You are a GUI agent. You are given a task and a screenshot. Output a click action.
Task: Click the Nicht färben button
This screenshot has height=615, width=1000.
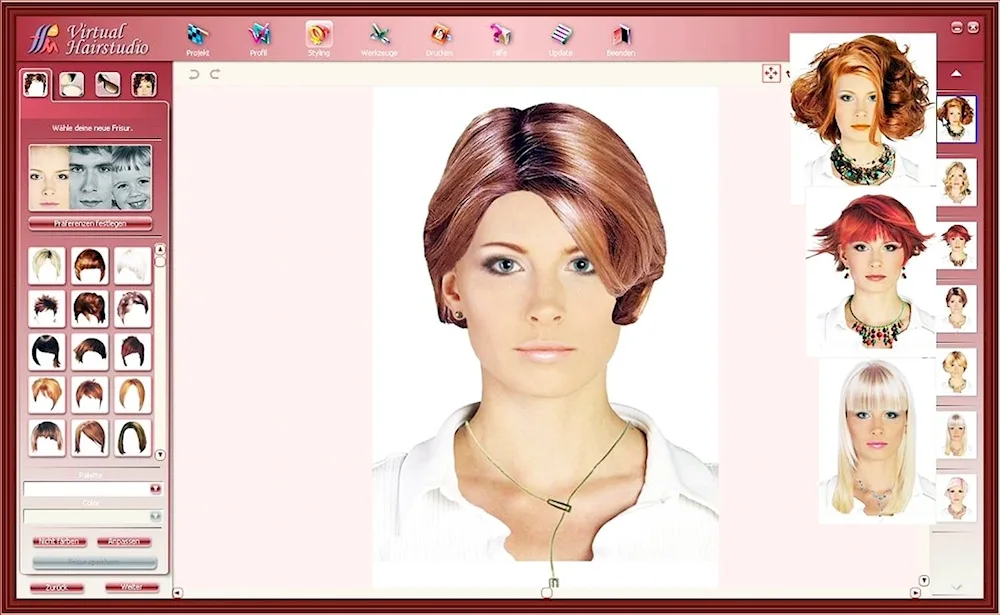59,542
